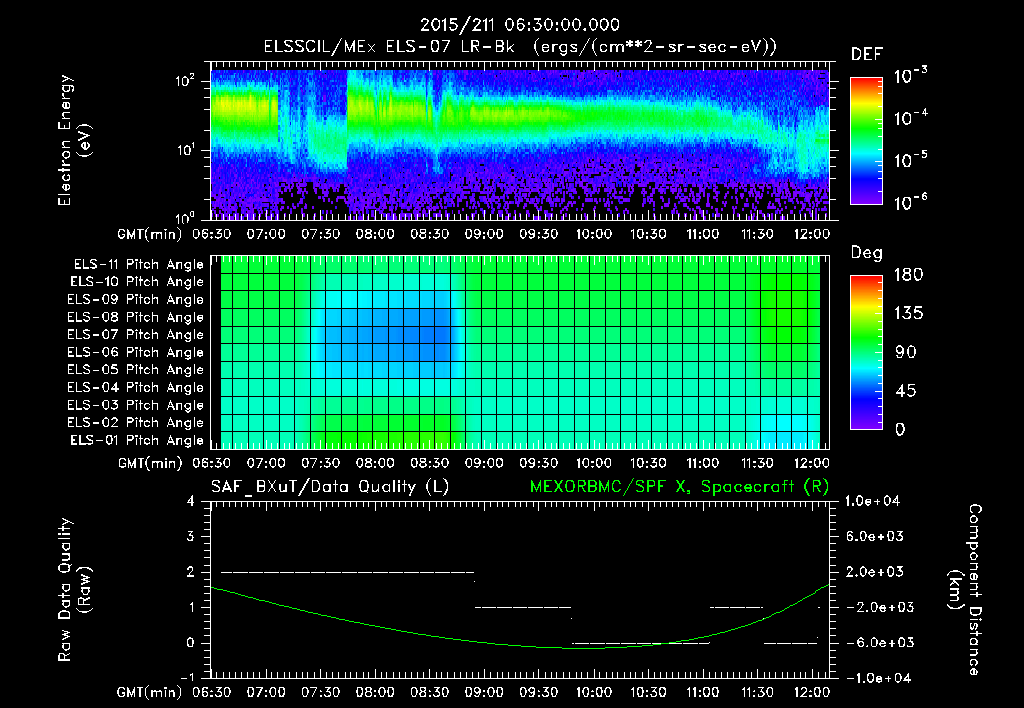Click the ELS-11 Pitch Angle label

tap(138, 265)
